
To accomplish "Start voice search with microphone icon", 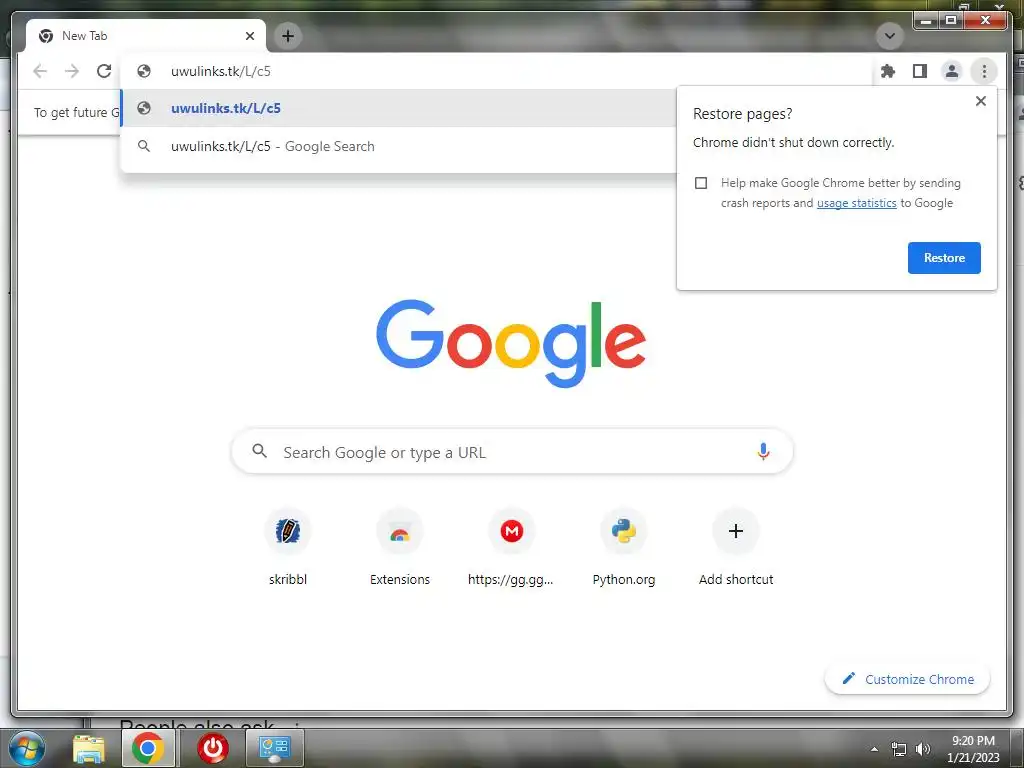I will point(763,451).
